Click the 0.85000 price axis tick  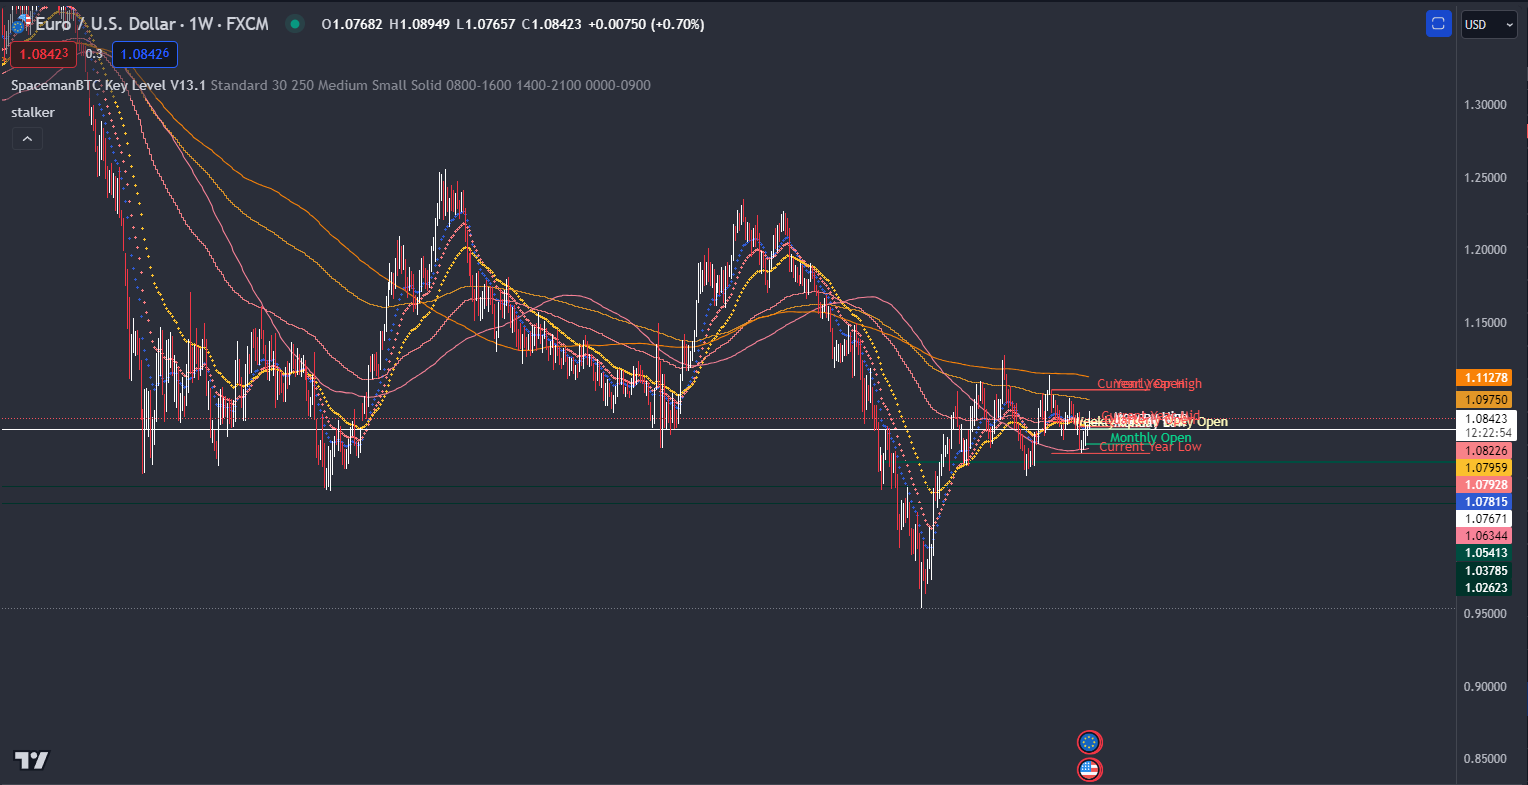(x=1485, y=759)
